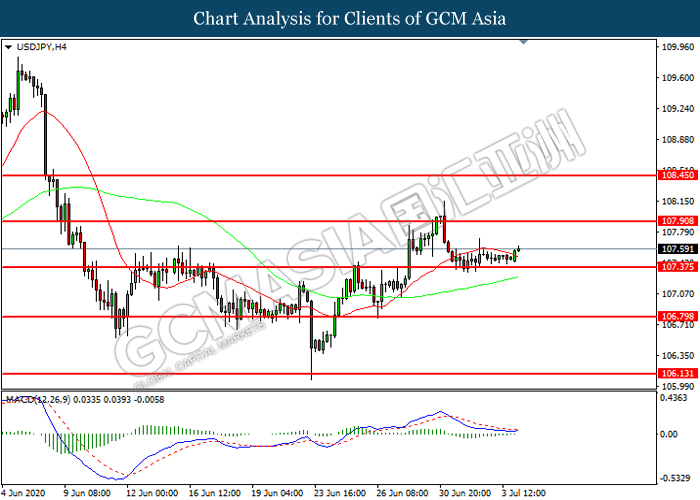Click the 16 Jun 12:00 time label
The height and width of the screenshot is (500, 700).
point(215,493)
